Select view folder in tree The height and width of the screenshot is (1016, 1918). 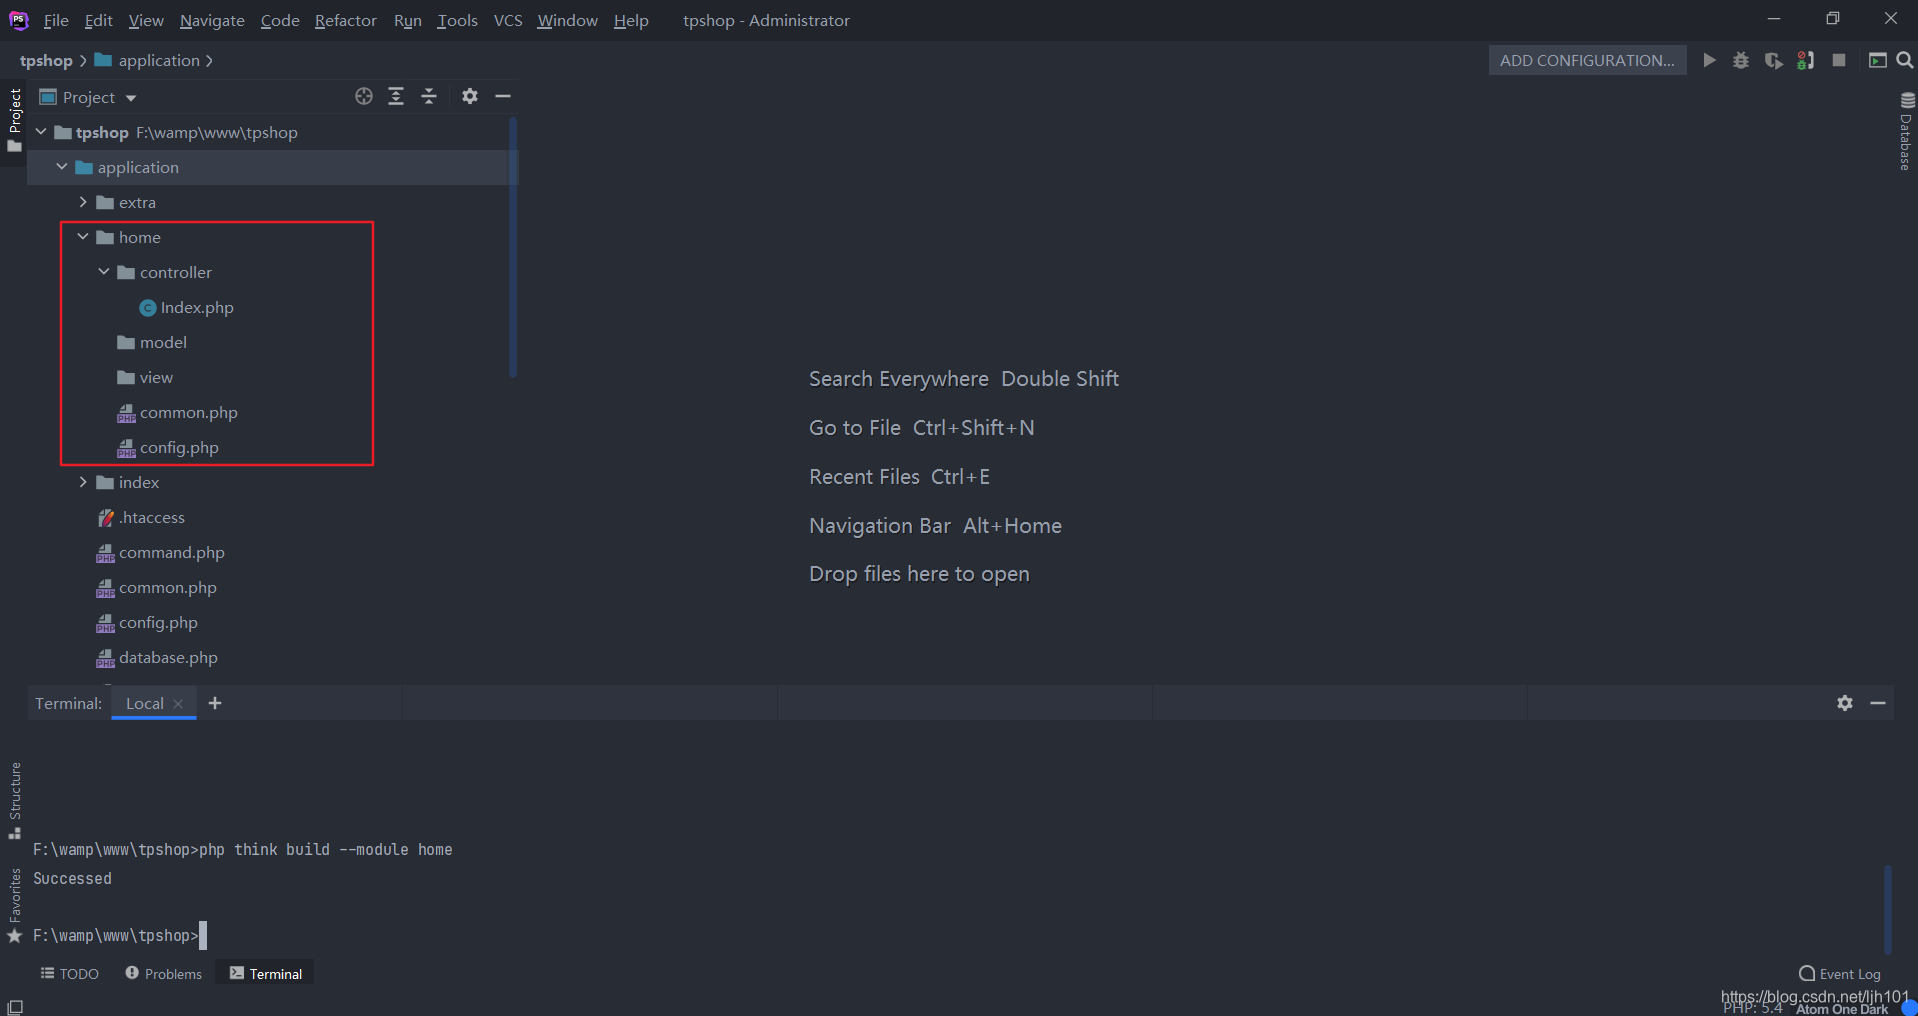coord(145,378)
